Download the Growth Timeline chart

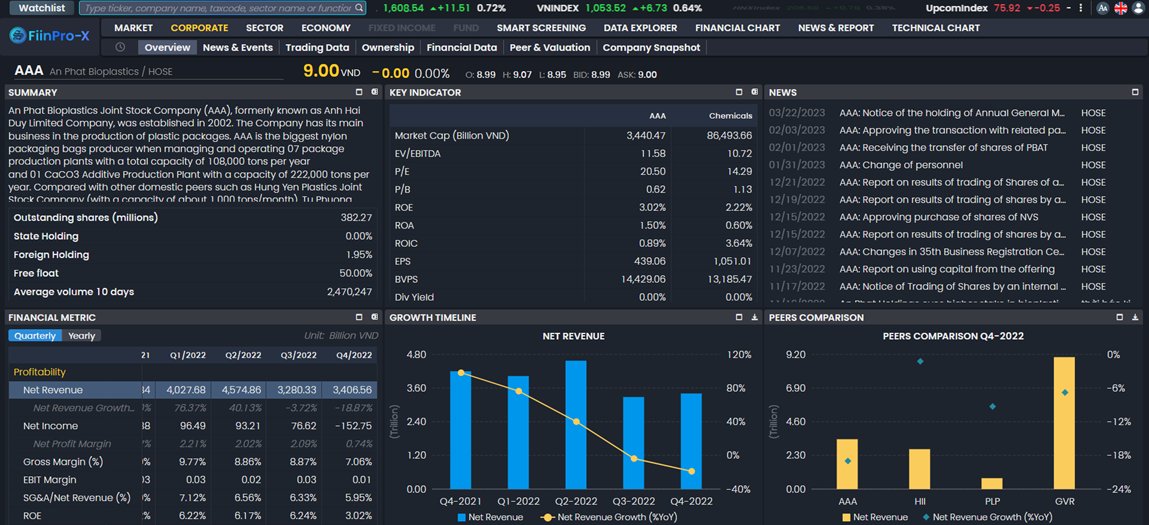754,317
